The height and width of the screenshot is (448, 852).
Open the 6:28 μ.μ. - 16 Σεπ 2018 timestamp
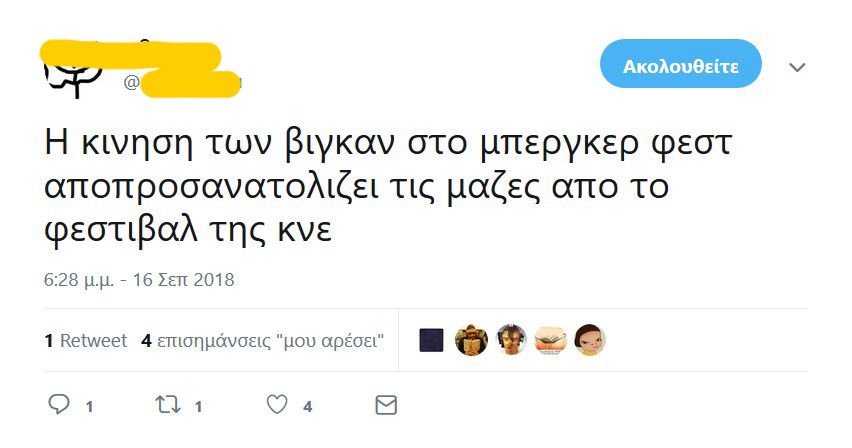[140, 280]
